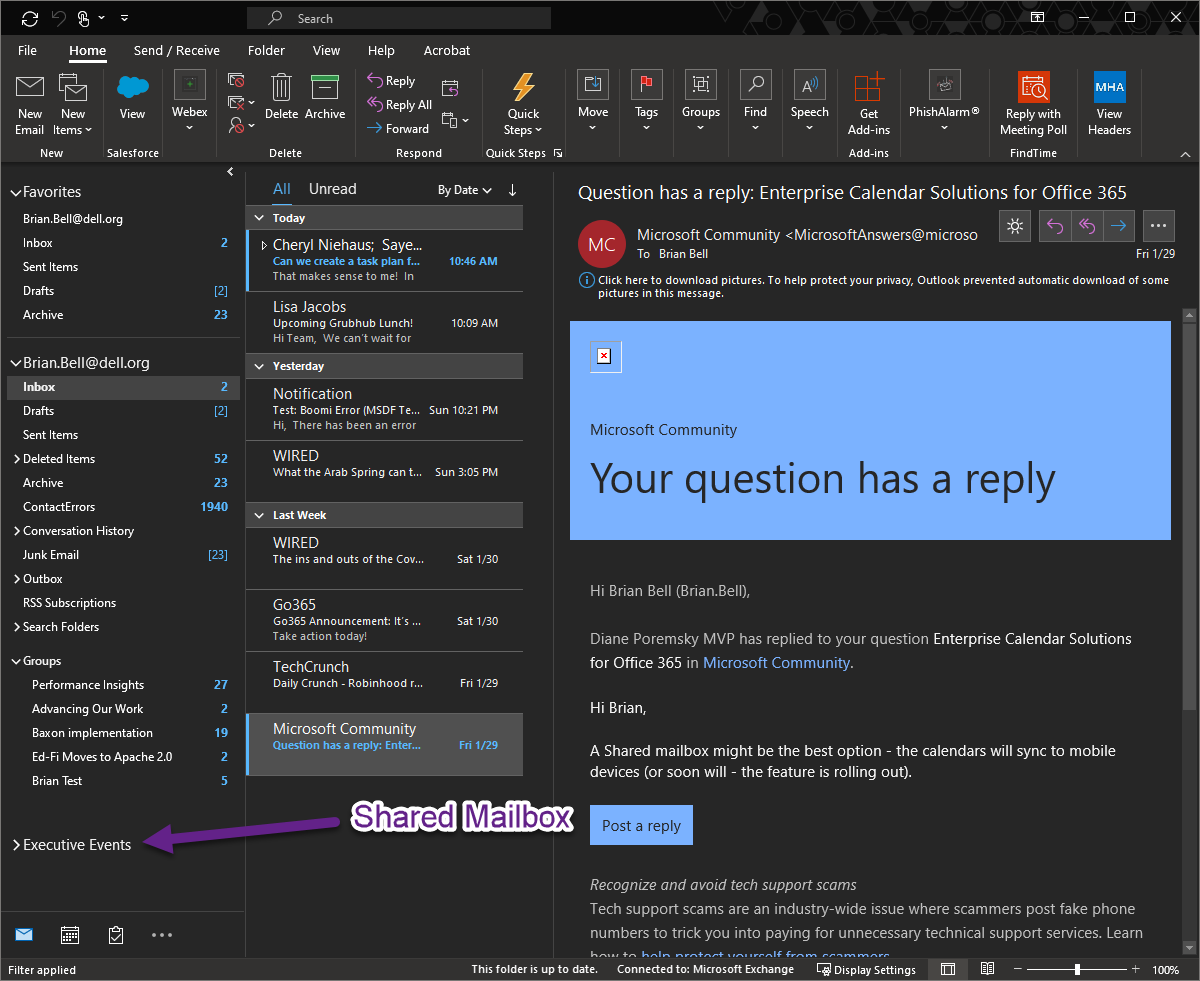Open Lisa Jacobs Grubhub Lunch email
The width and height of the screenshot is (1200, 981).
click(x=384, y=322)
